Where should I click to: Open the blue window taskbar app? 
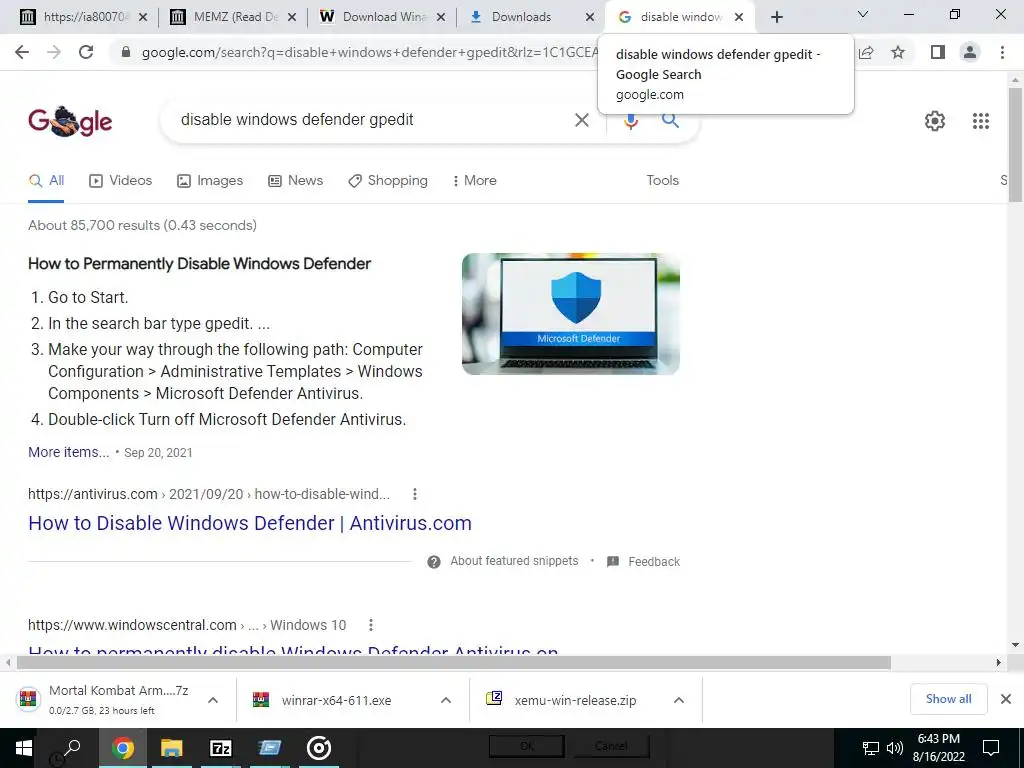[x=269, y=748]
